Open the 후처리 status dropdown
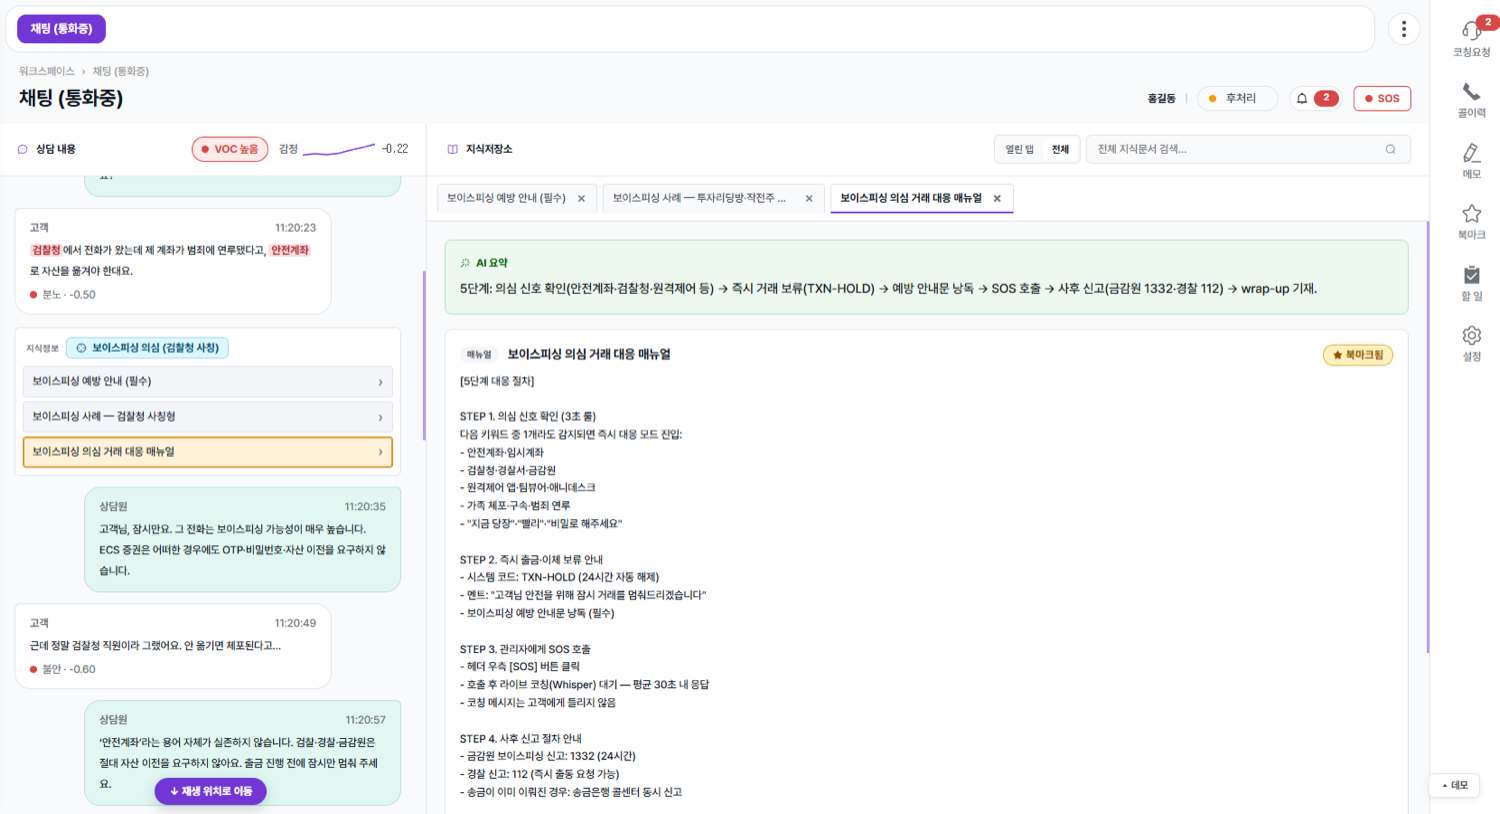The height and width of the screenshot is (814, 1500). (x=1237, y=98)
